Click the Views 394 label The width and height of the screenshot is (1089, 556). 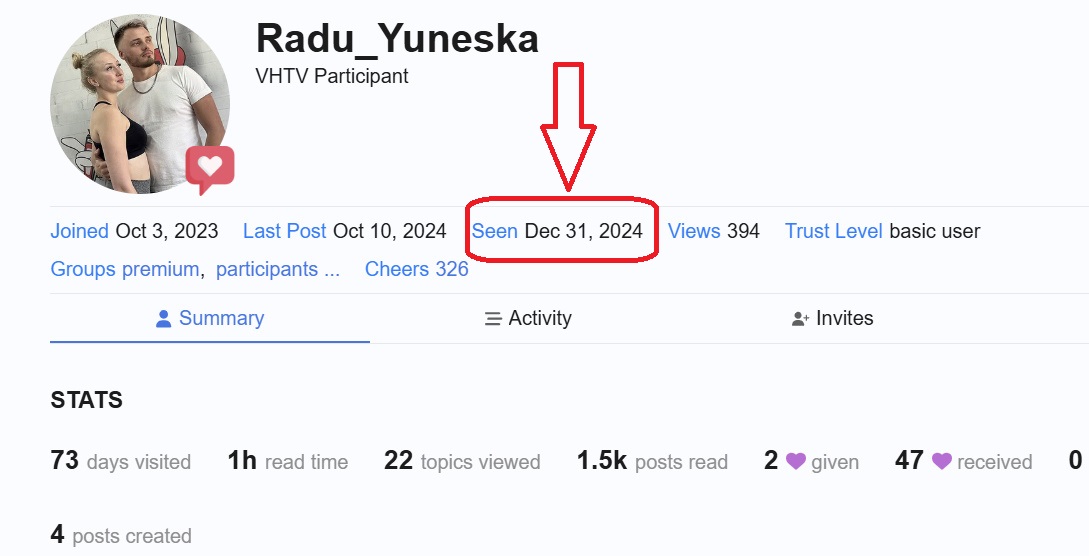(x=713, y=231)
